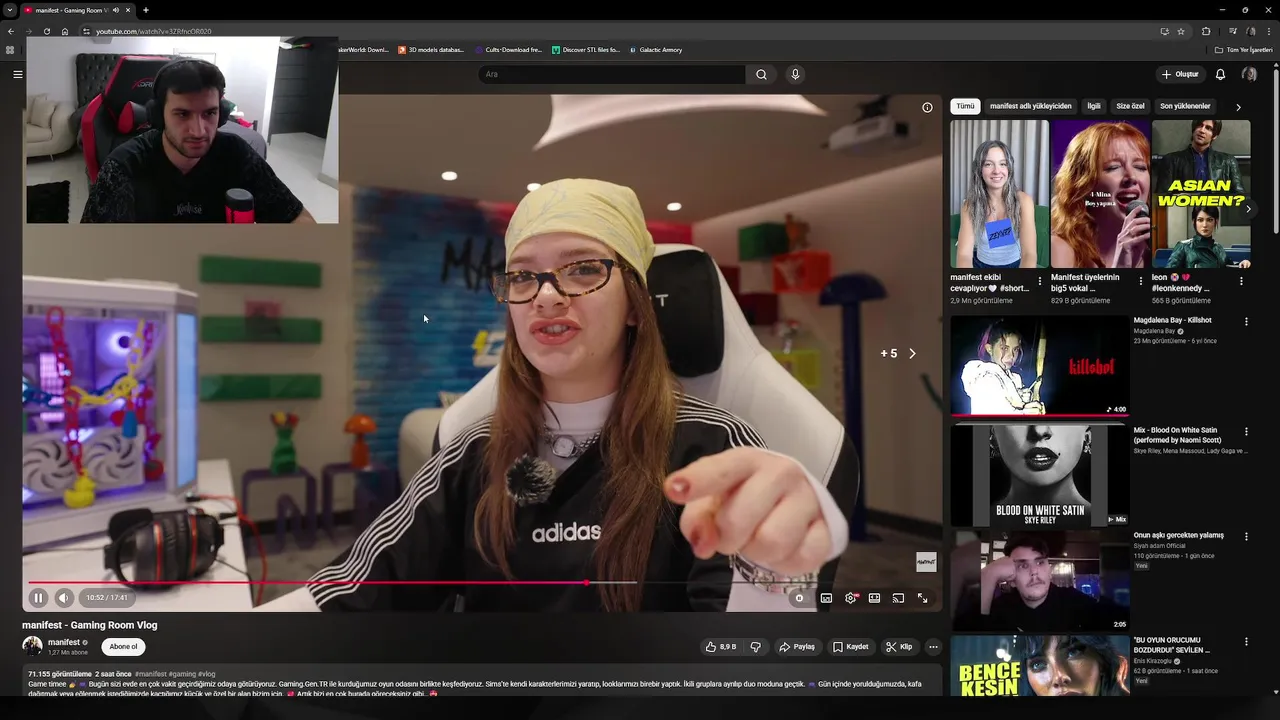Click the search magnifier button
Viewport: 1280px width, 720px height.
761,74
